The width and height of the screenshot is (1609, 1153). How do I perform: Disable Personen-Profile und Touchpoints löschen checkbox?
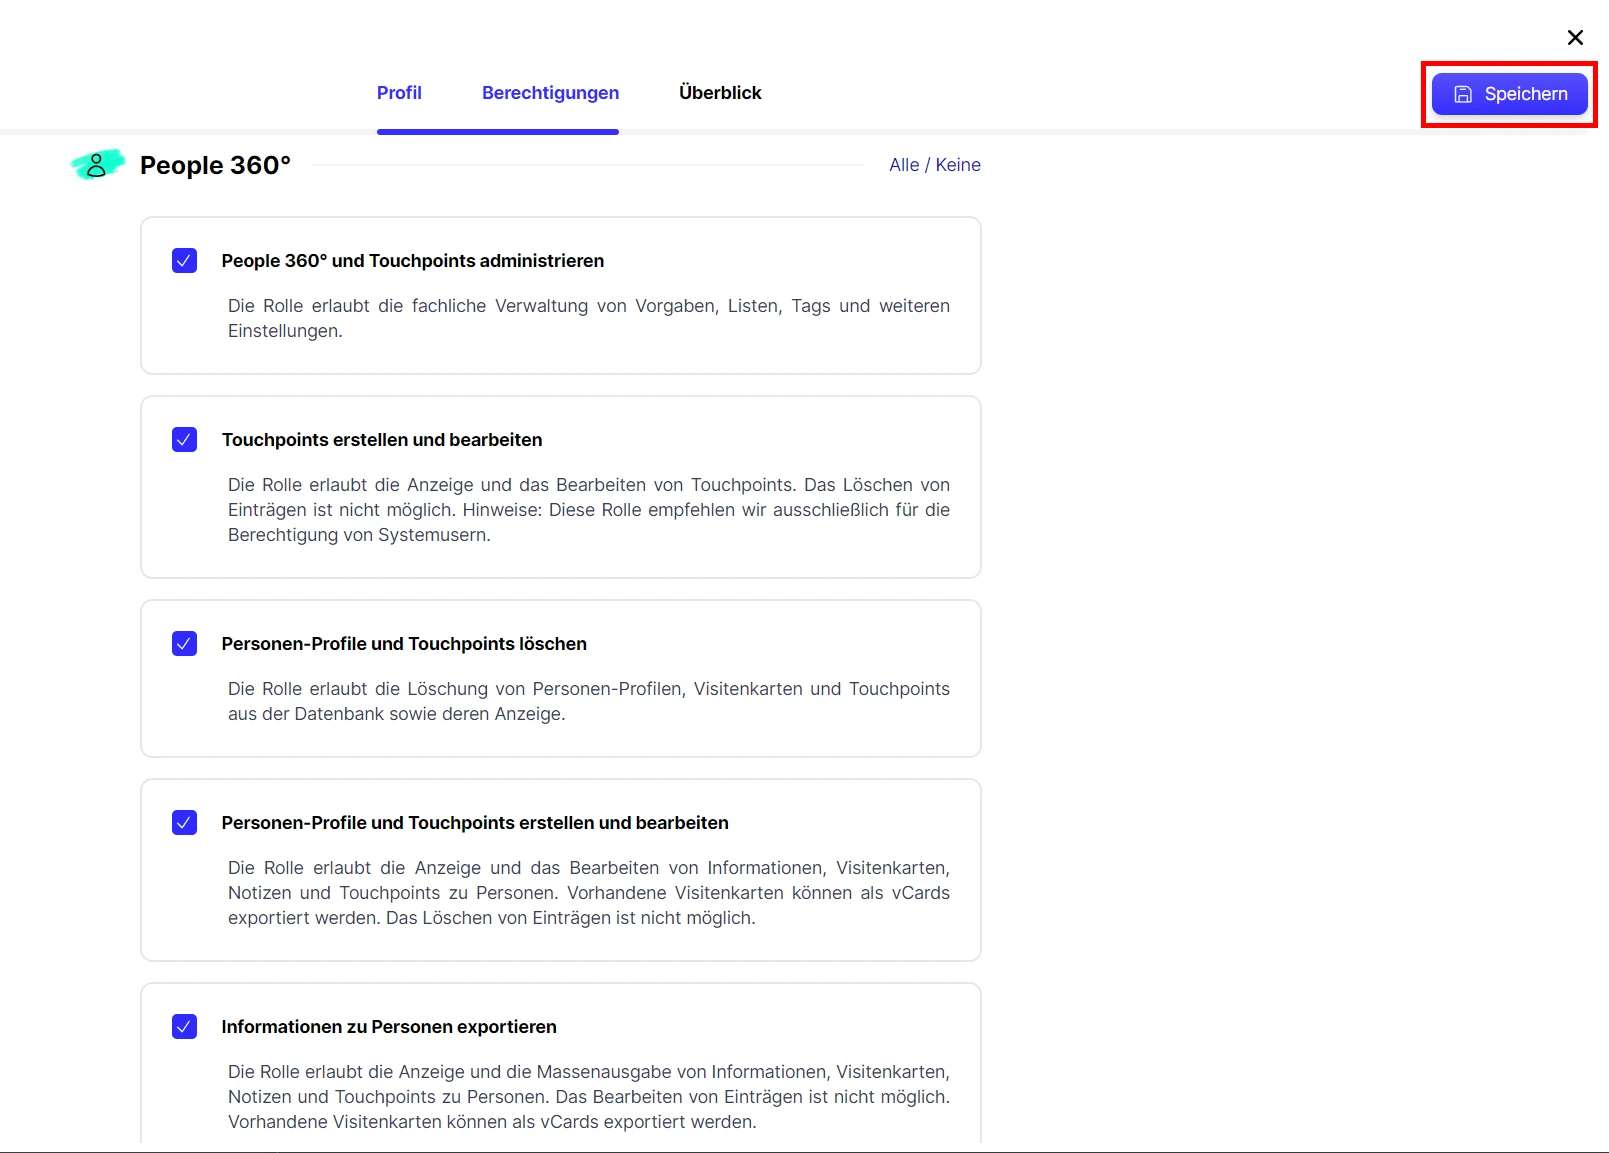click(x=185, y=644)
